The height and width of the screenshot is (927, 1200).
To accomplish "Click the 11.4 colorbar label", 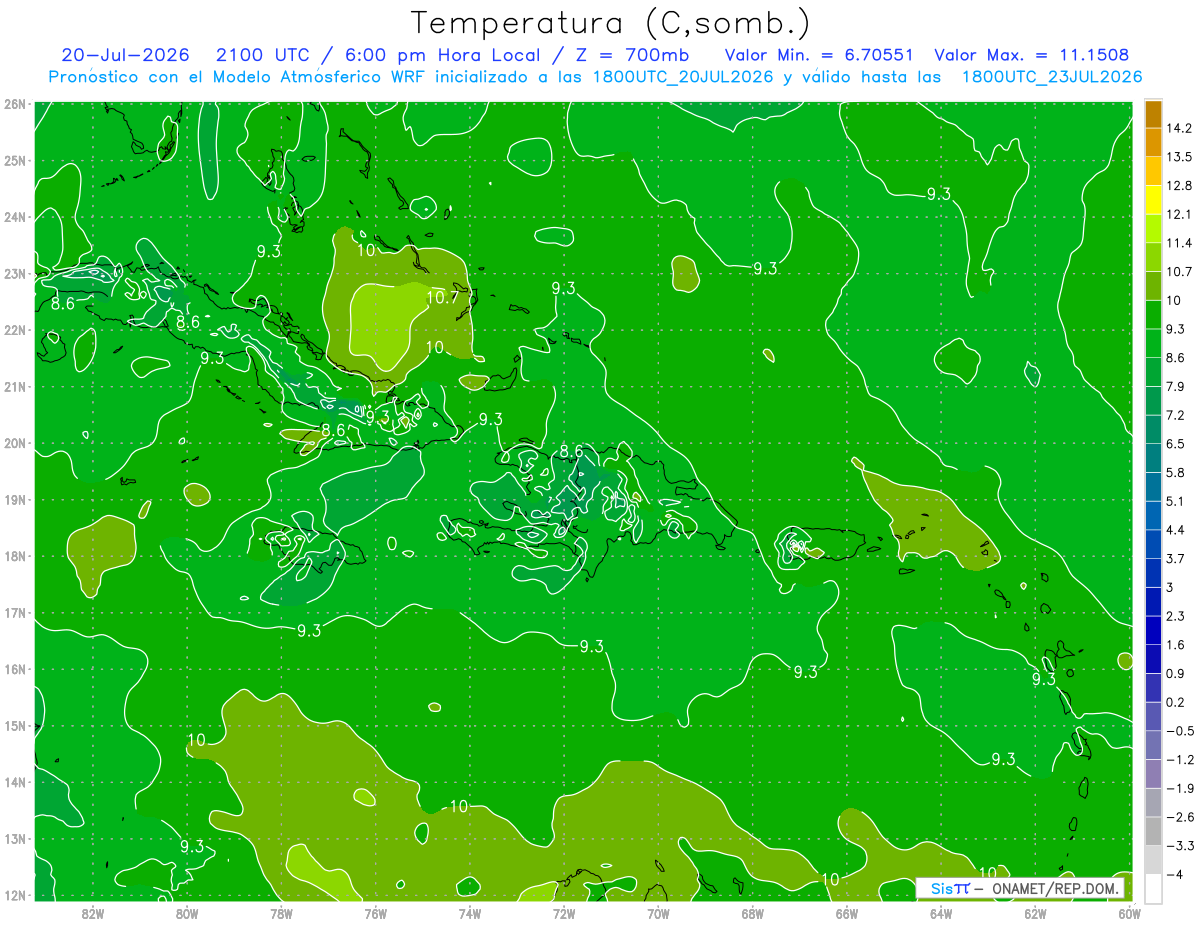I will point(1177,243).
